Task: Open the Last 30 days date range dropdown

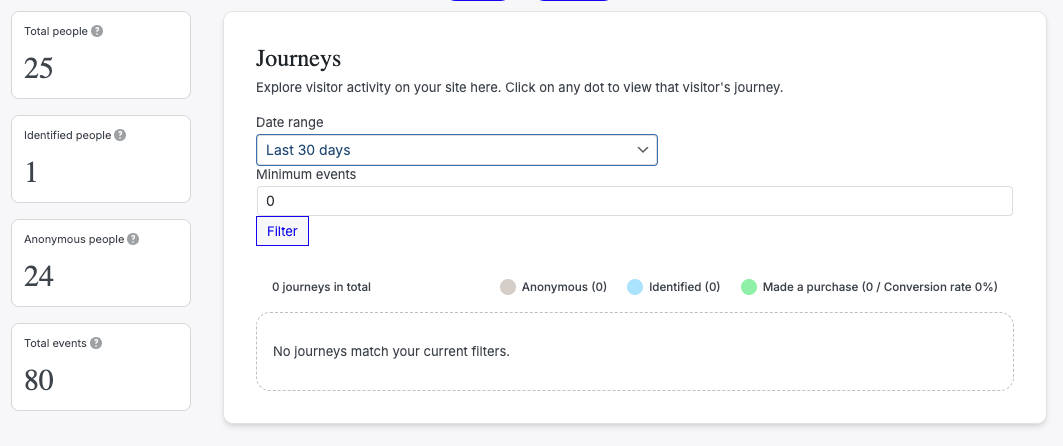Action: coord(456,150)
